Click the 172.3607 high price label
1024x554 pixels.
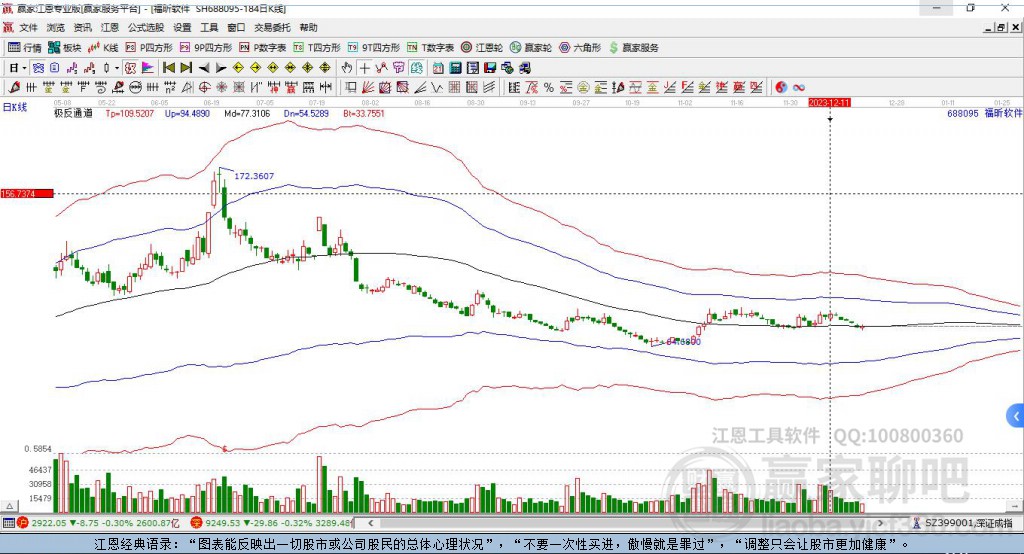254,176
